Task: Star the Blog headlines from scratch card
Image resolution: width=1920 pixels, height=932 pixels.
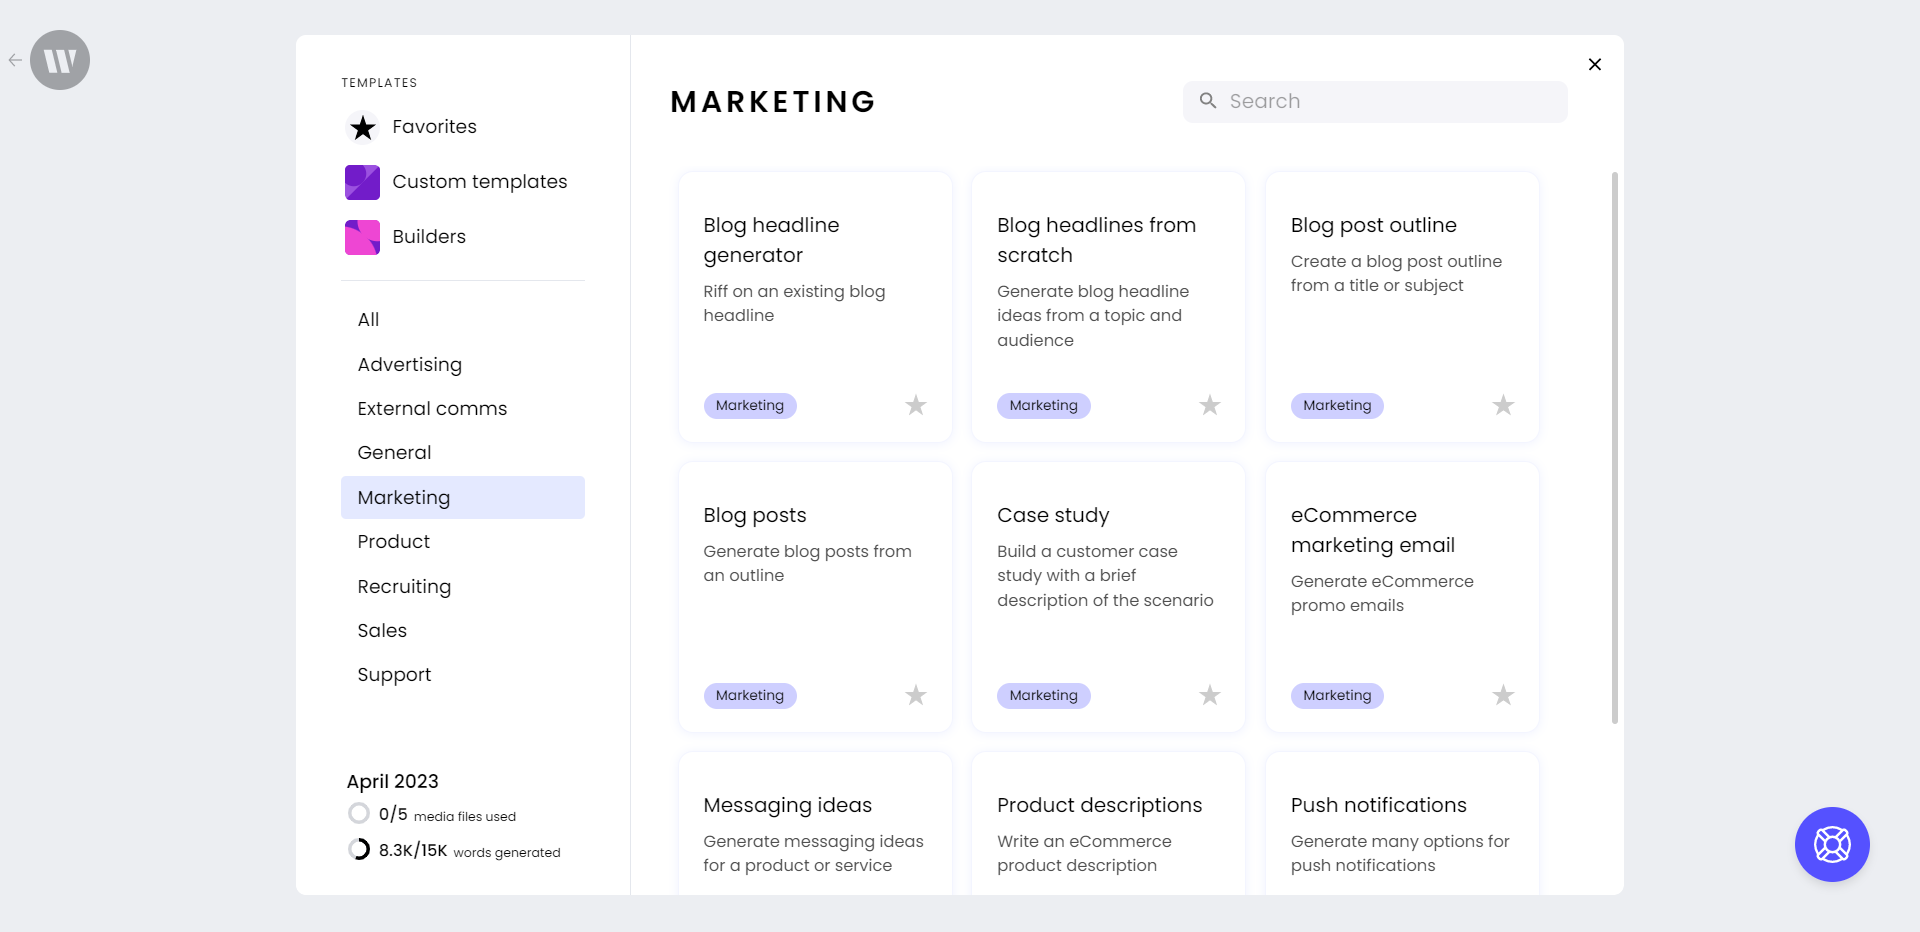Action: coord(1210,405)
